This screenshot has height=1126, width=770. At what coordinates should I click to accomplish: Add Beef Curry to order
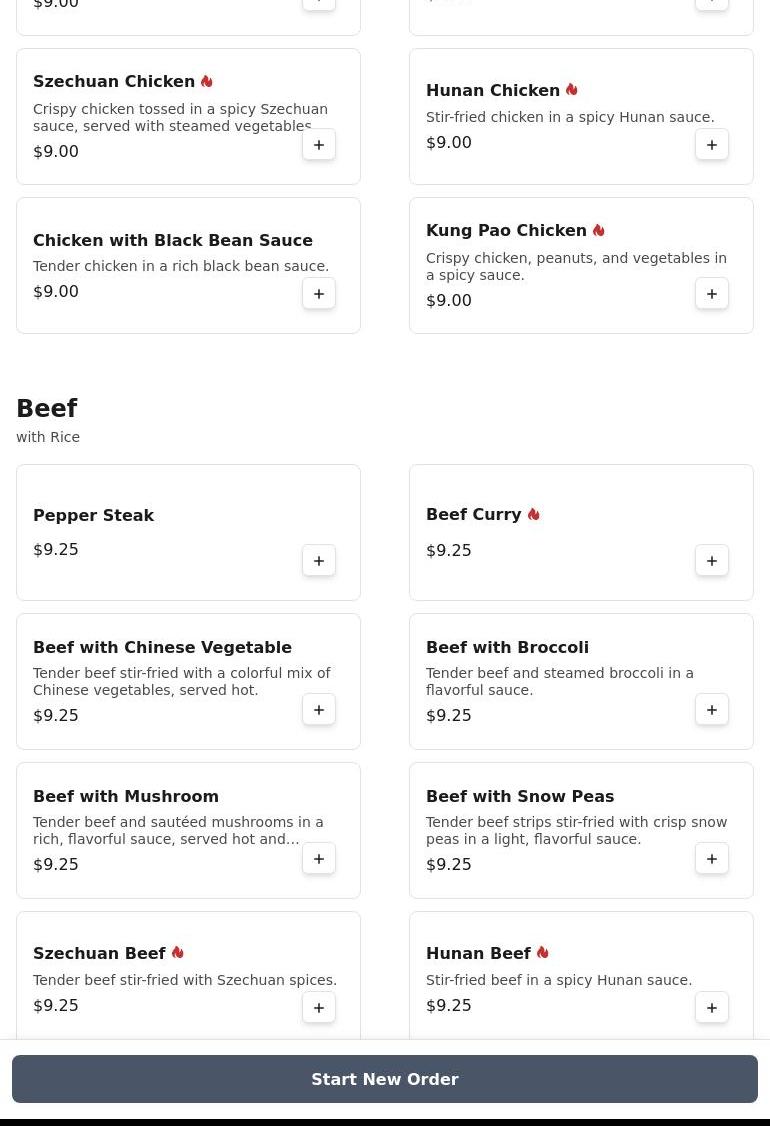(712, 561)
